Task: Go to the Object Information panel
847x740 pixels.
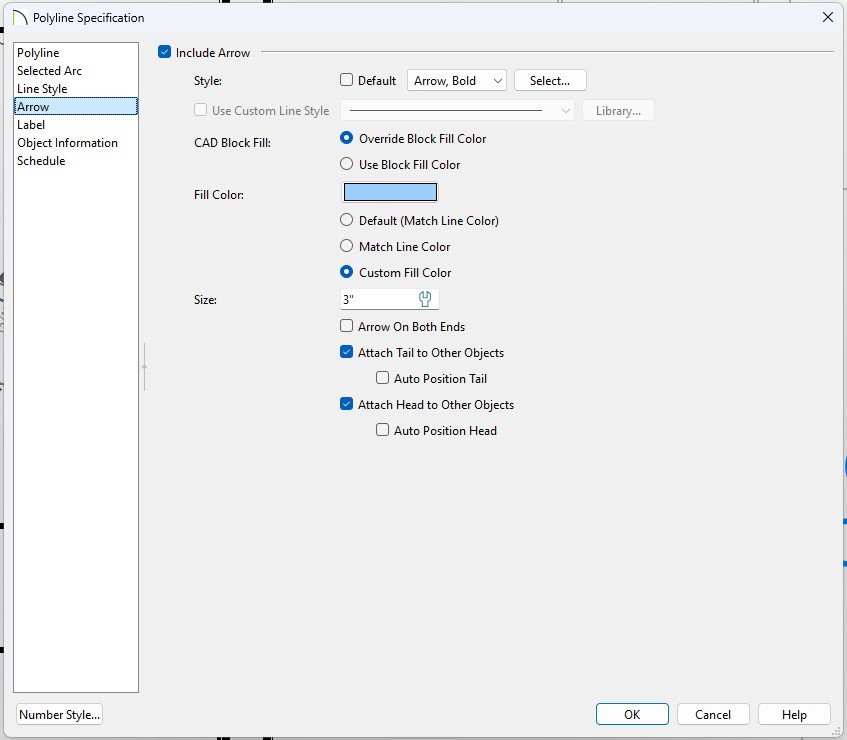Action: tap(67, 143)
